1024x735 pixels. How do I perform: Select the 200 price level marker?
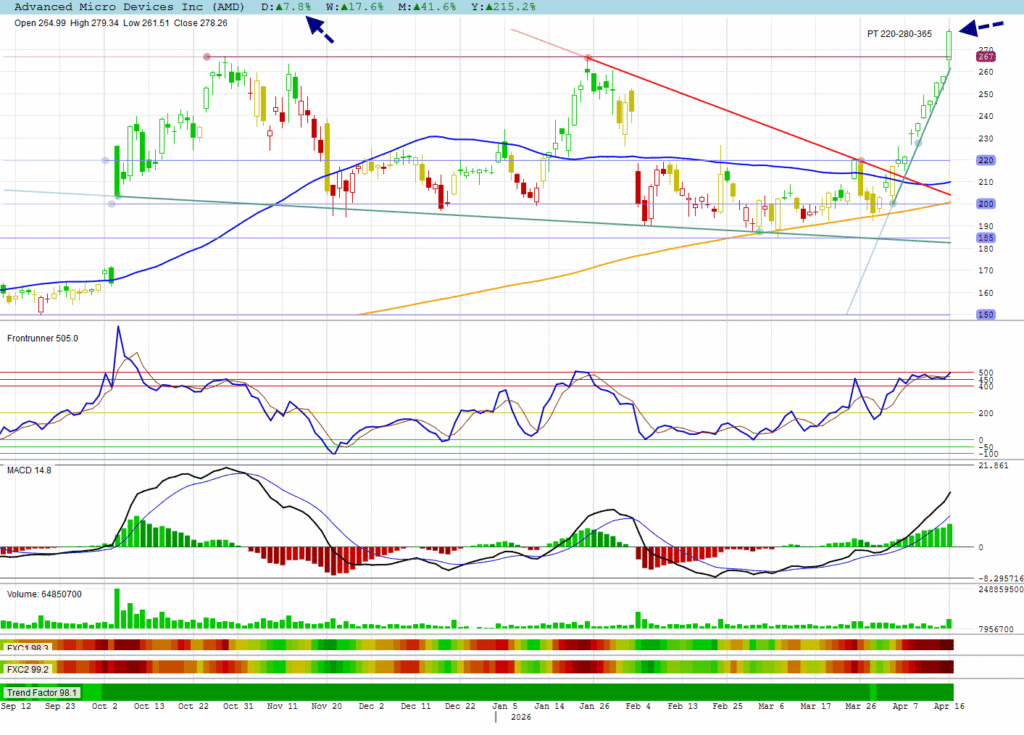[x=985, y=204]
